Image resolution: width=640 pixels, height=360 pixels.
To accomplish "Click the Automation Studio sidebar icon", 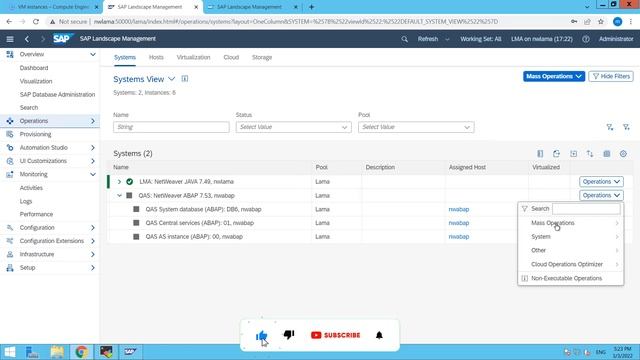I will coord(10,148).
